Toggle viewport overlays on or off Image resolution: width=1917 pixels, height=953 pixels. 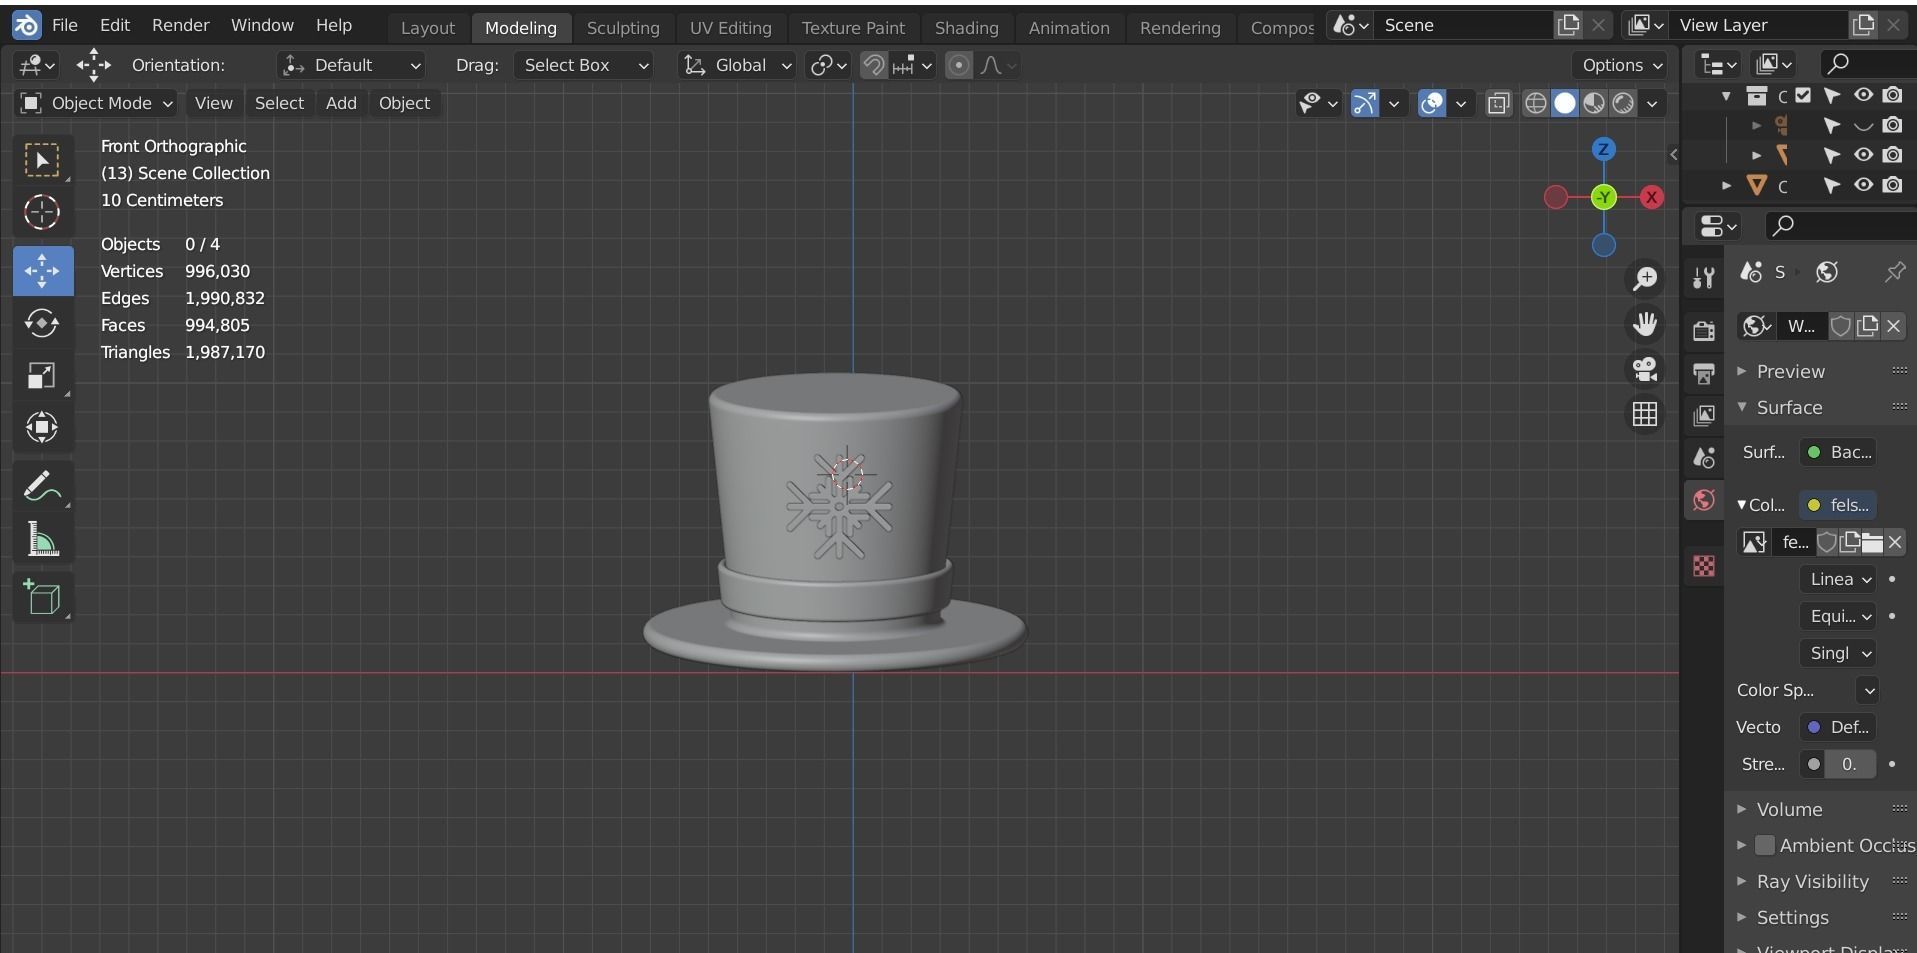pyautogui.click(x=1431, y=103)
